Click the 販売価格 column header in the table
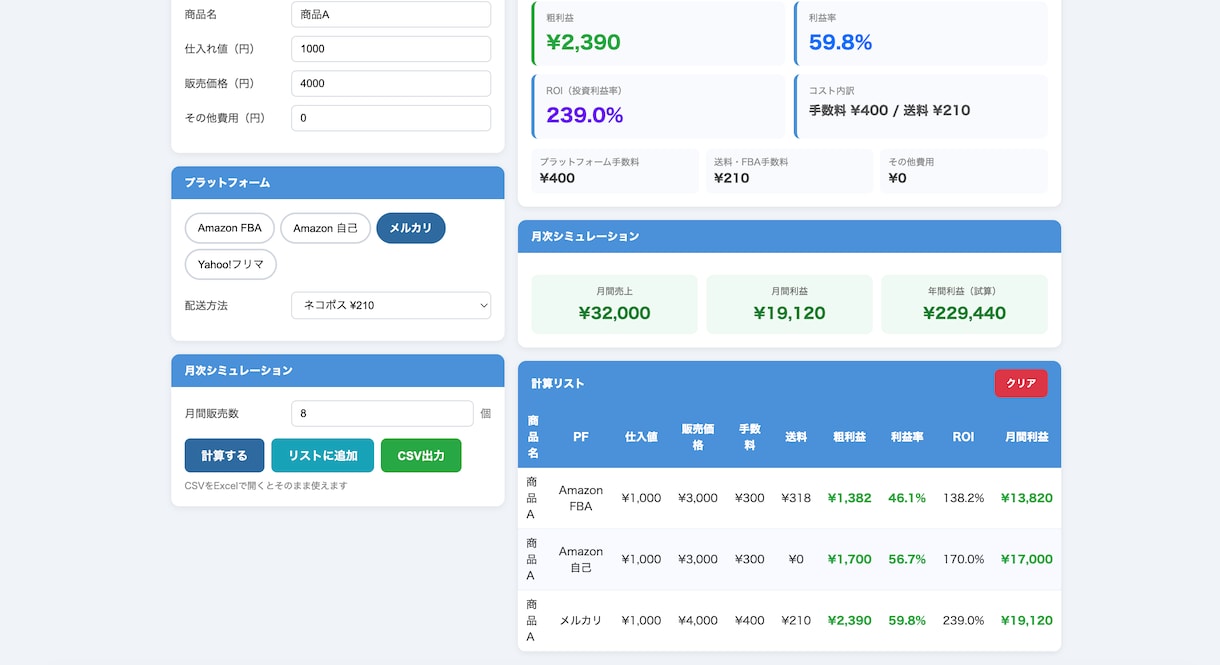 tap(698, 437)
